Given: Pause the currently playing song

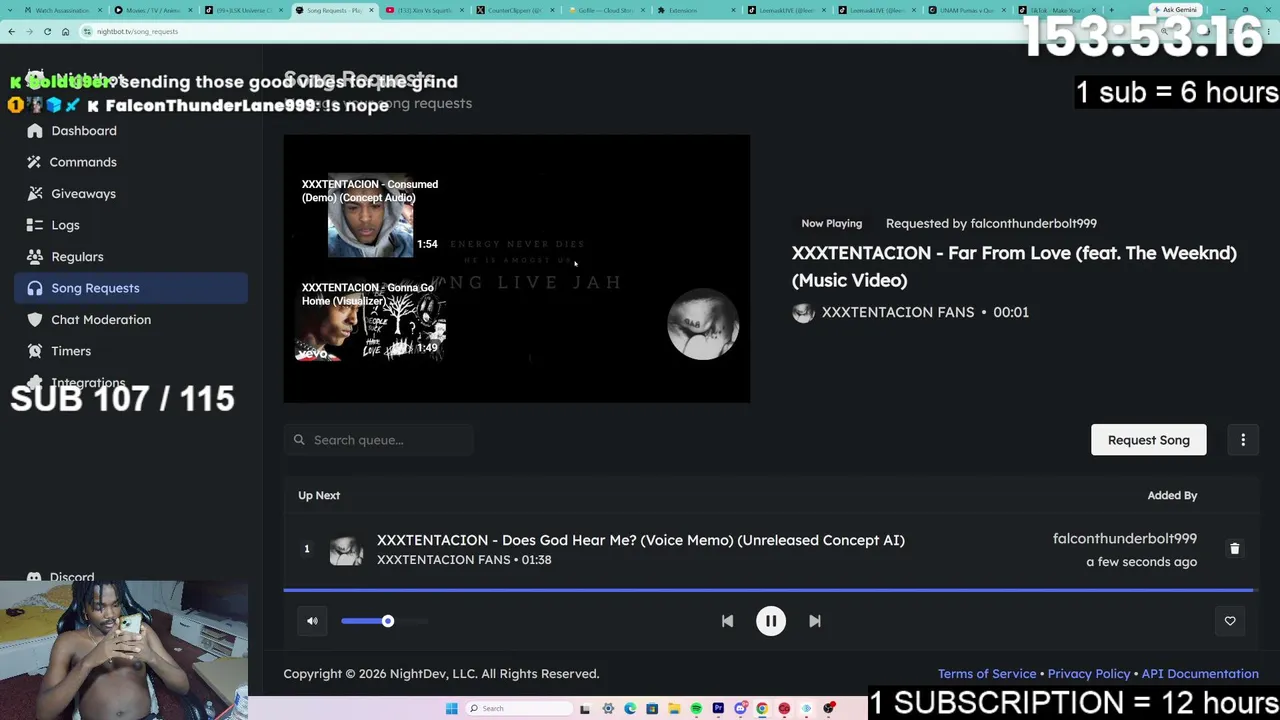Looking at the screenshot, I should pyautogui.click(x=771, y=621).
